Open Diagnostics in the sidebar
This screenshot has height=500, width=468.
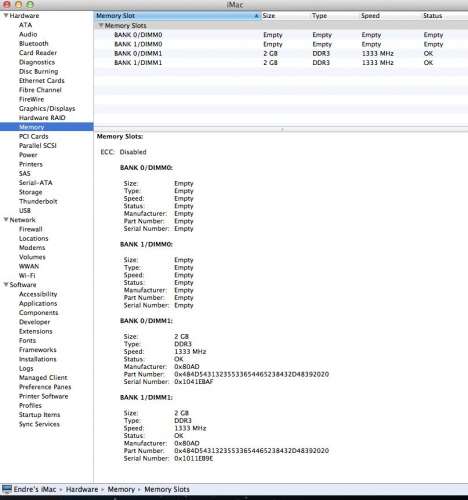[x=37, y=62]
